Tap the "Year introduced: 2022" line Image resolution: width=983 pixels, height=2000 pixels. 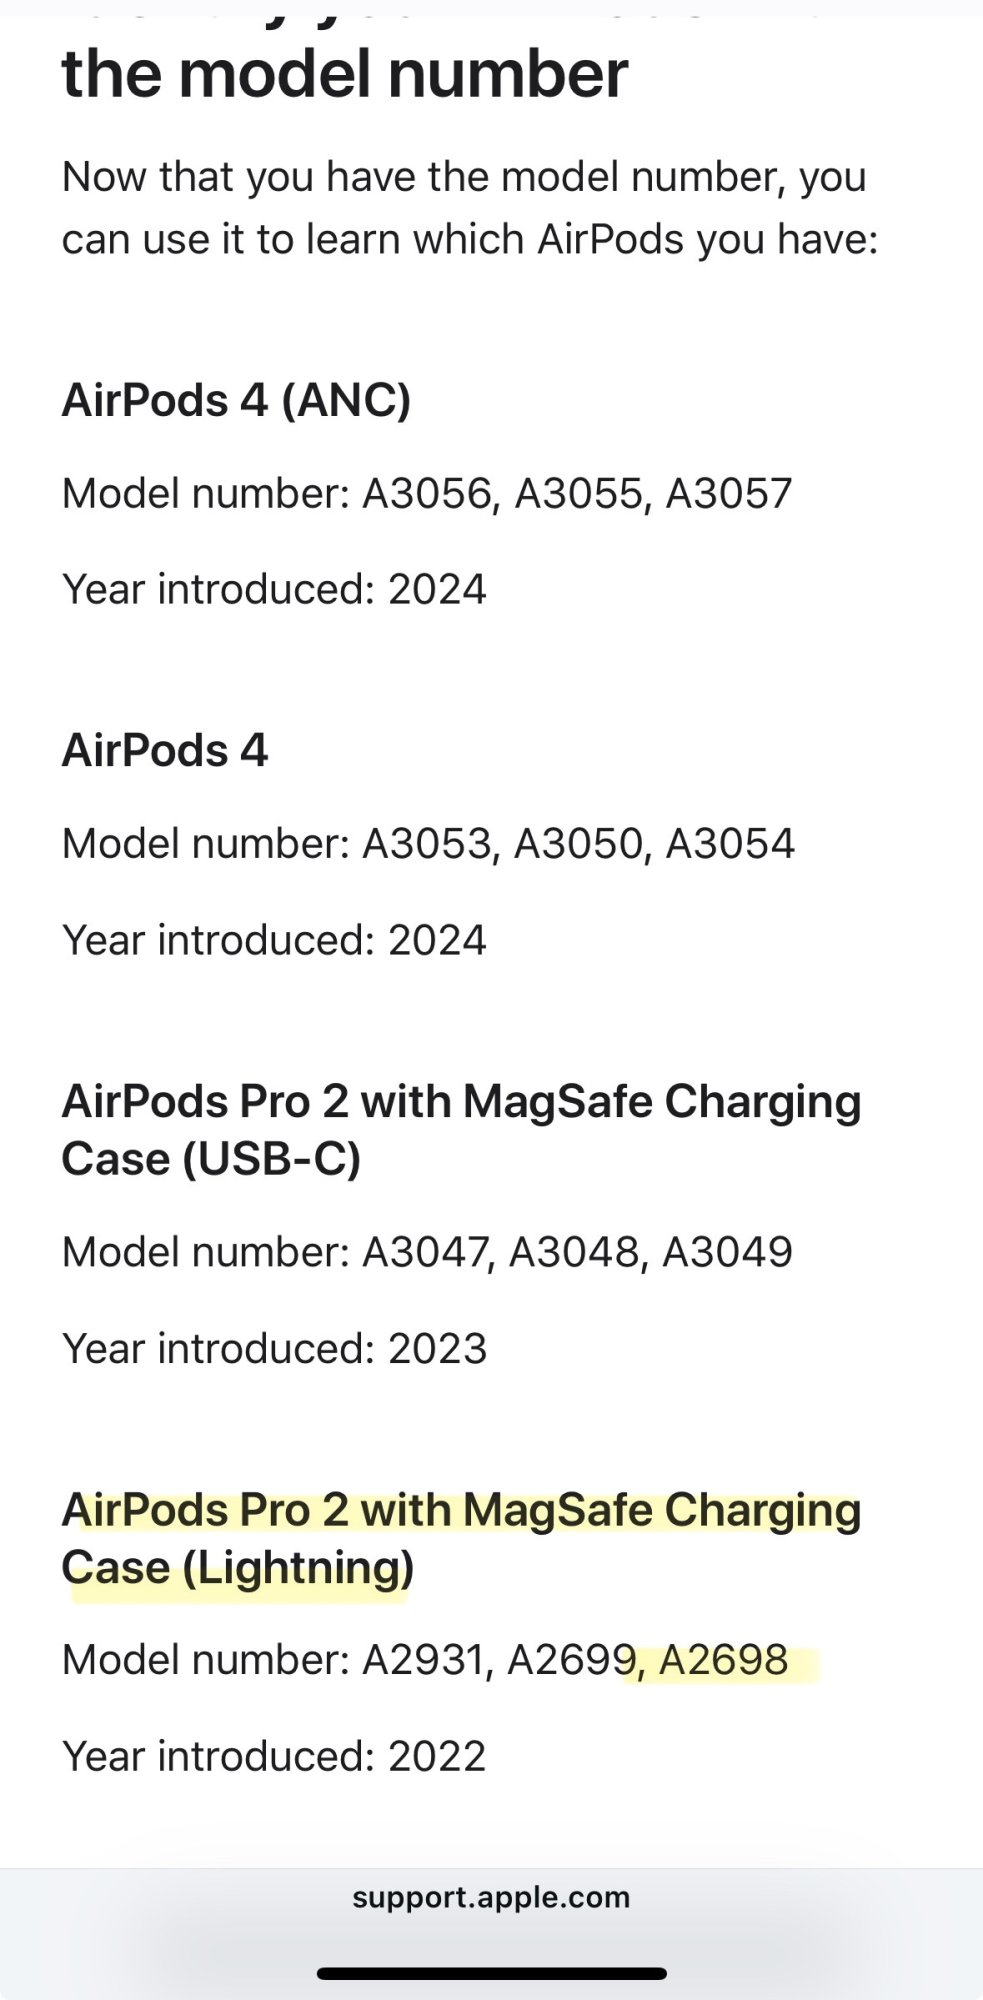coord(274,1756)
